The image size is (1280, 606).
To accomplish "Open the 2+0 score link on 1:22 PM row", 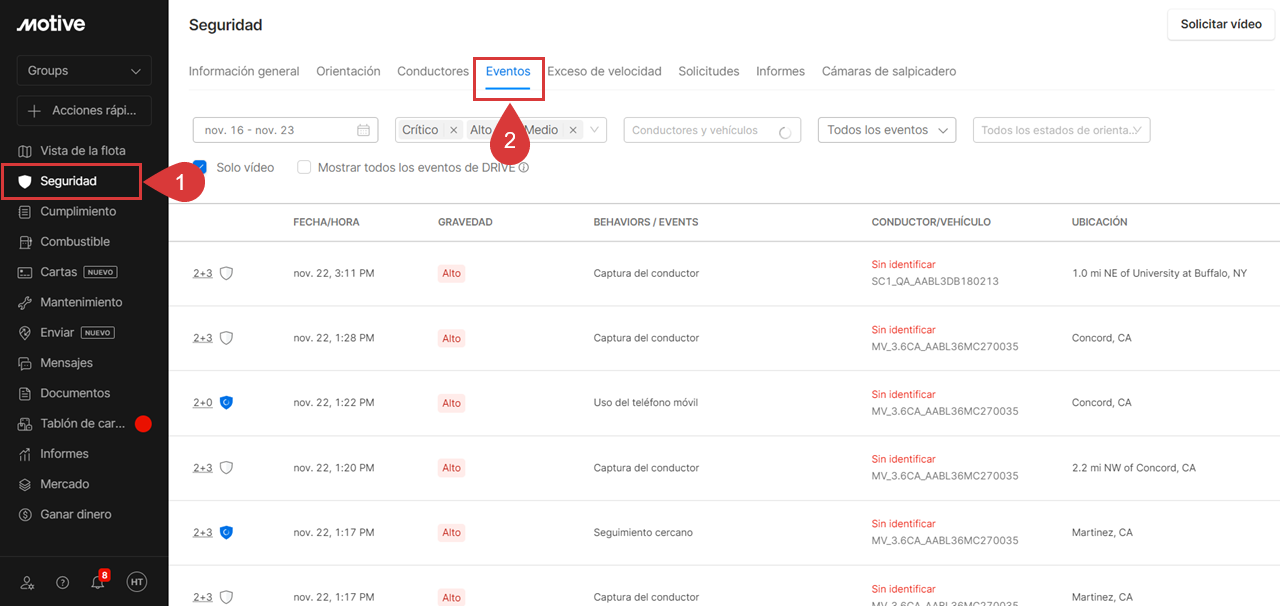I will click(x=203, y=402).
